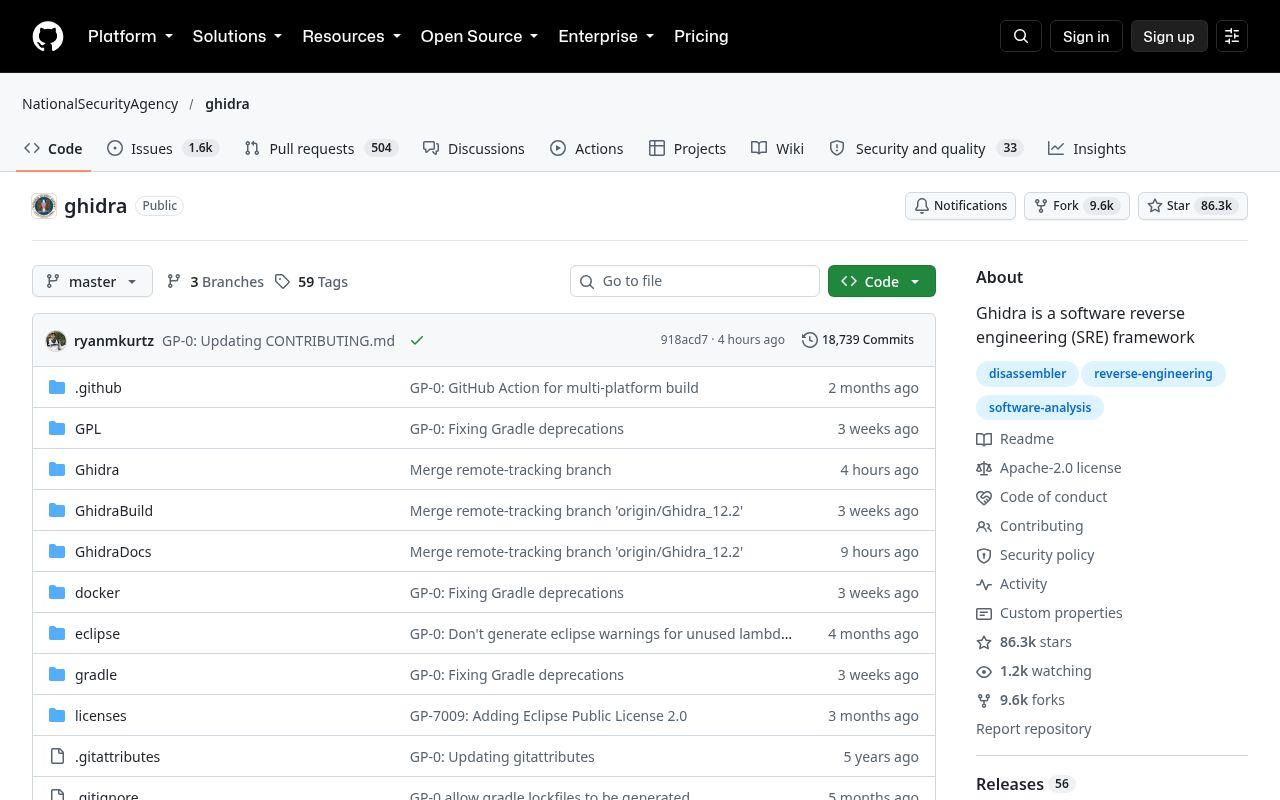Image resolution: width=1280 pixels, height=800 pixels.
Task: Expand the Solutions menu
Action: (x=237, y=36)
